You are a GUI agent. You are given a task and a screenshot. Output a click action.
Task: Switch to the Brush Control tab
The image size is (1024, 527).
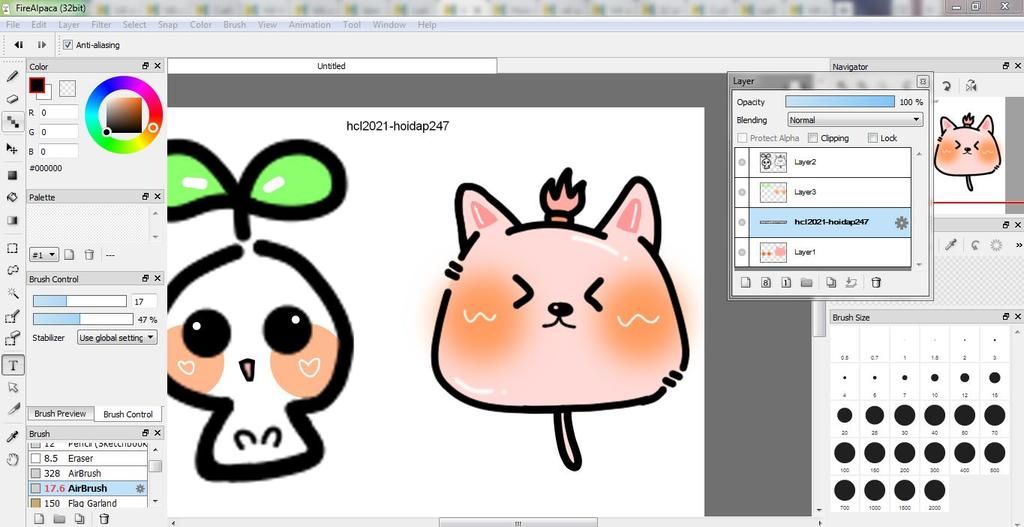128,414
